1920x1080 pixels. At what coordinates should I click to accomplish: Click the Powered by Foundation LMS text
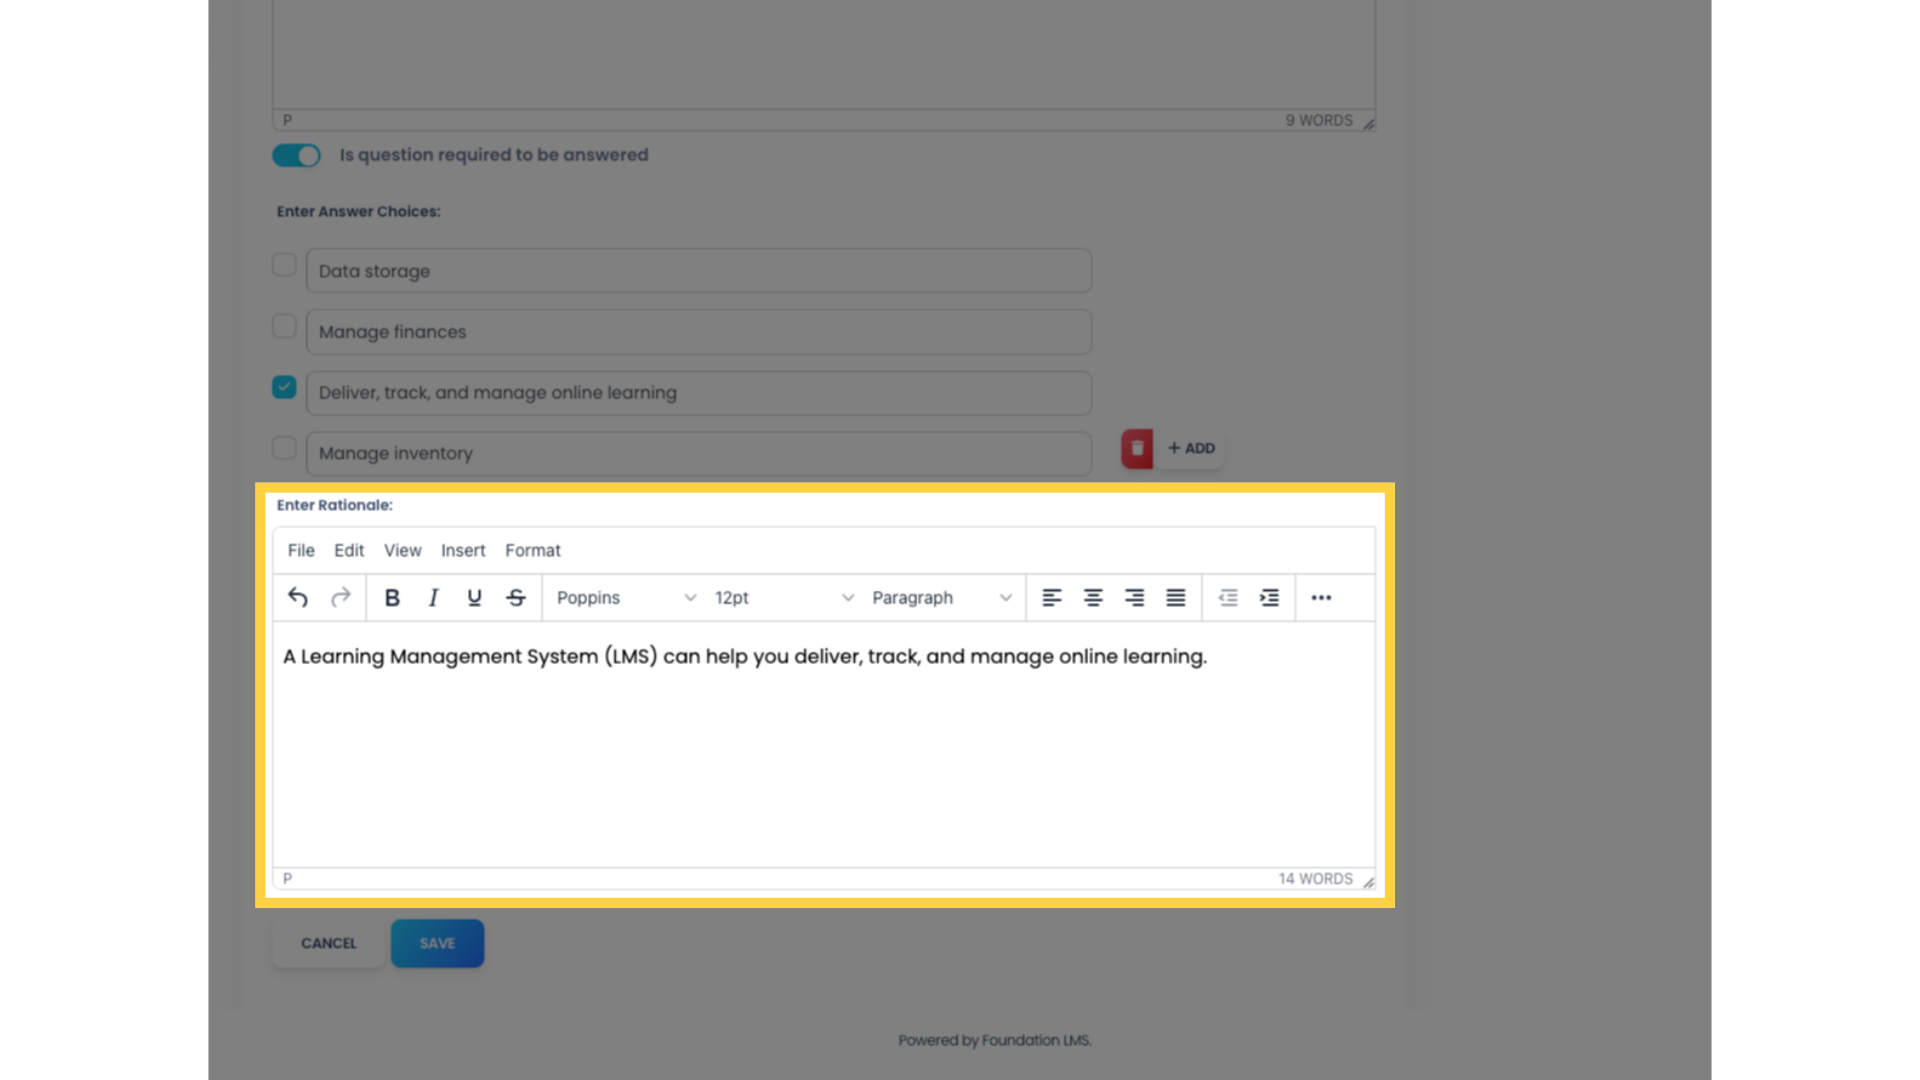coord(995,1040)
